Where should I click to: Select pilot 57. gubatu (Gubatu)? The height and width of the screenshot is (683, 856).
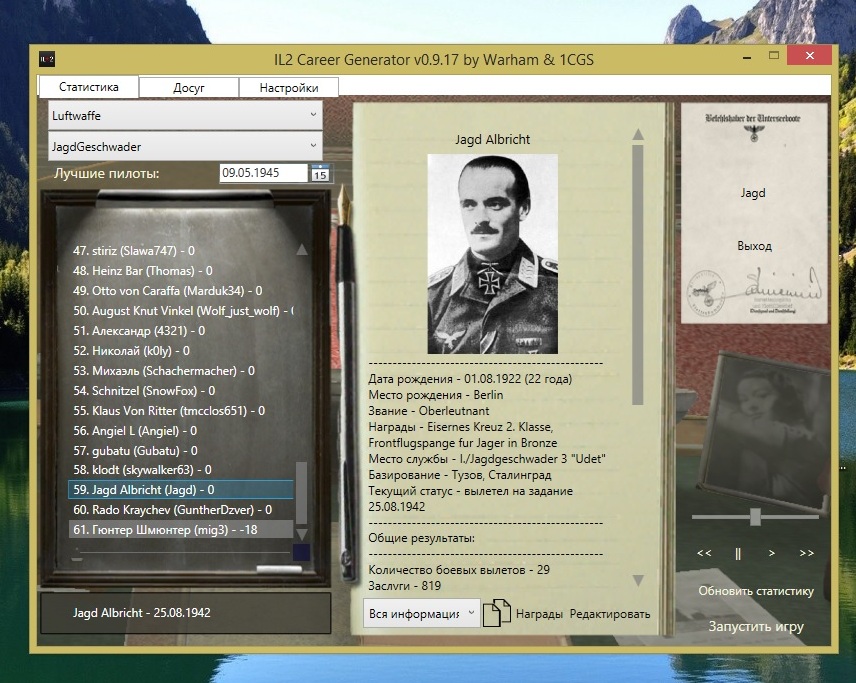coord(181,450)
